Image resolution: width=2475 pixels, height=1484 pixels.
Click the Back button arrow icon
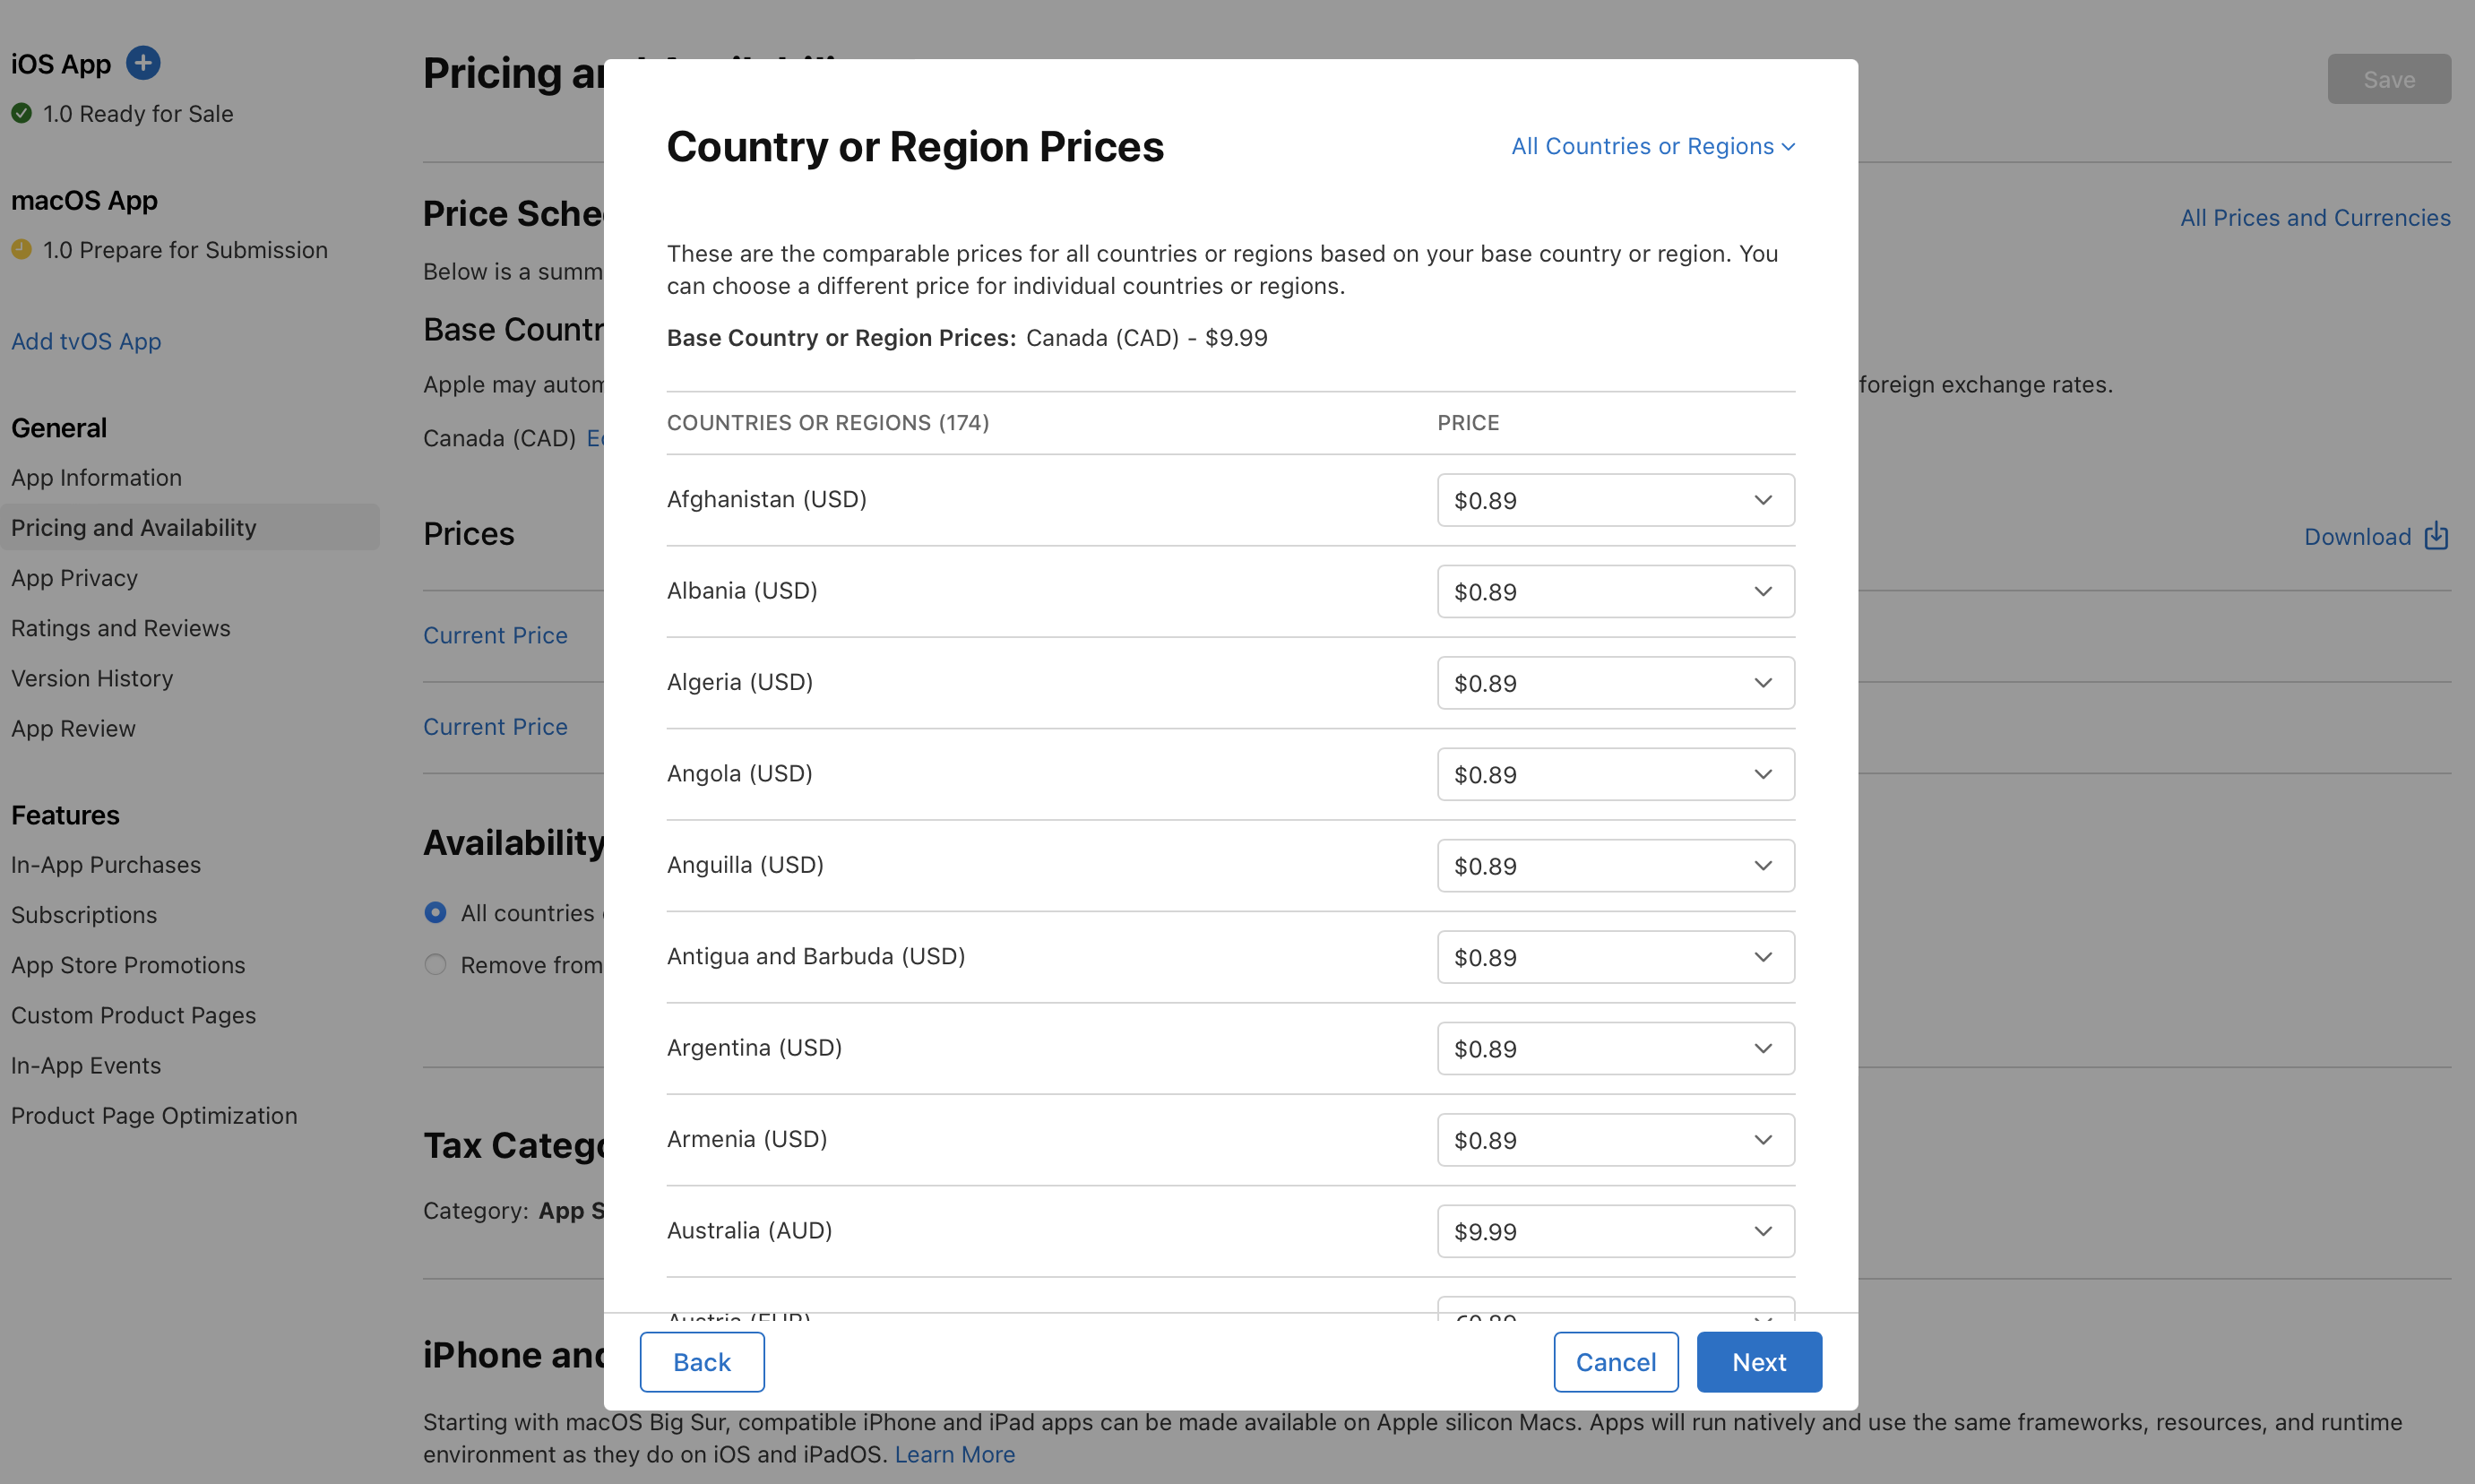coord(702,1360)
